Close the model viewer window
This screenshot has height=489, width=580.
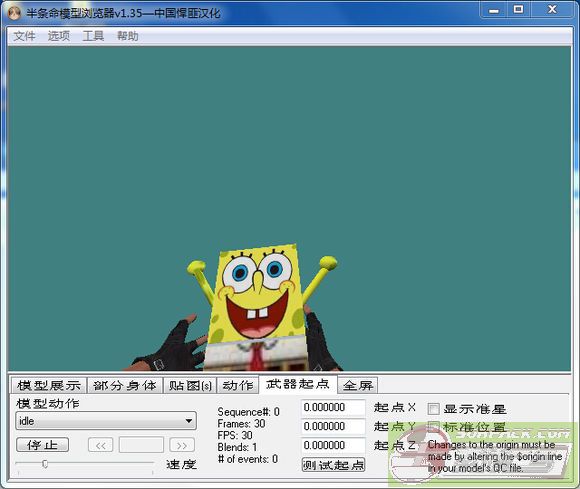point(552,10)
